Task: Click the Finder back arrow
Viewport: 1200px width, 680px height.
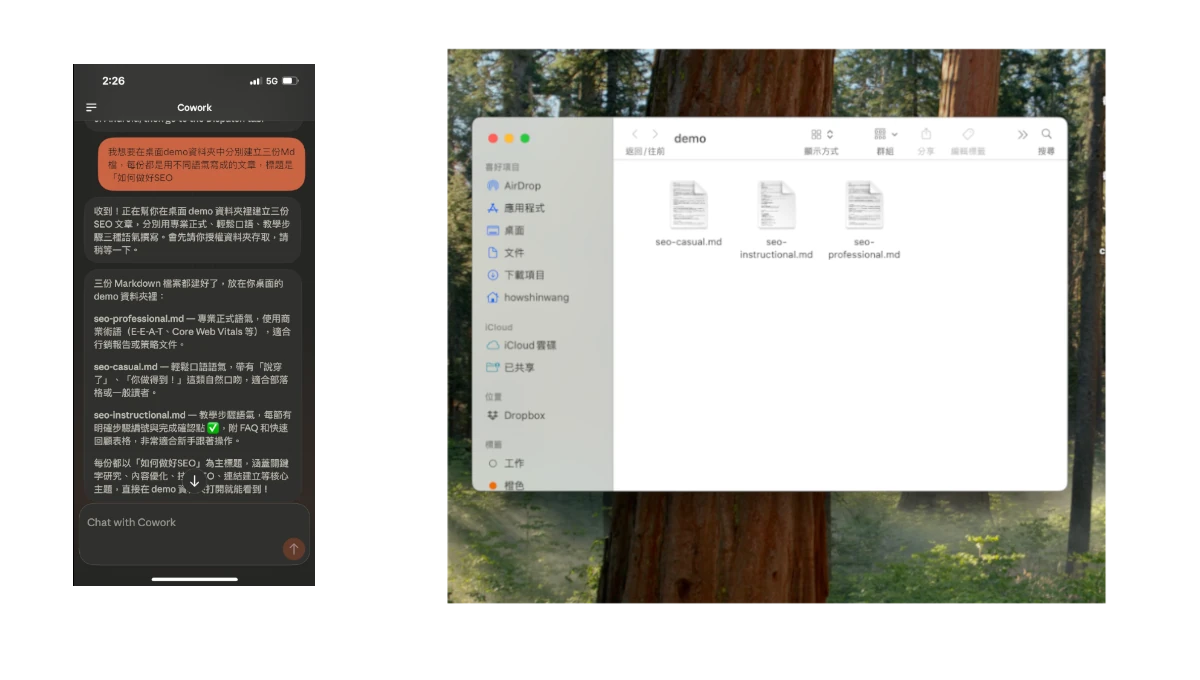Action: click(634, 135)
